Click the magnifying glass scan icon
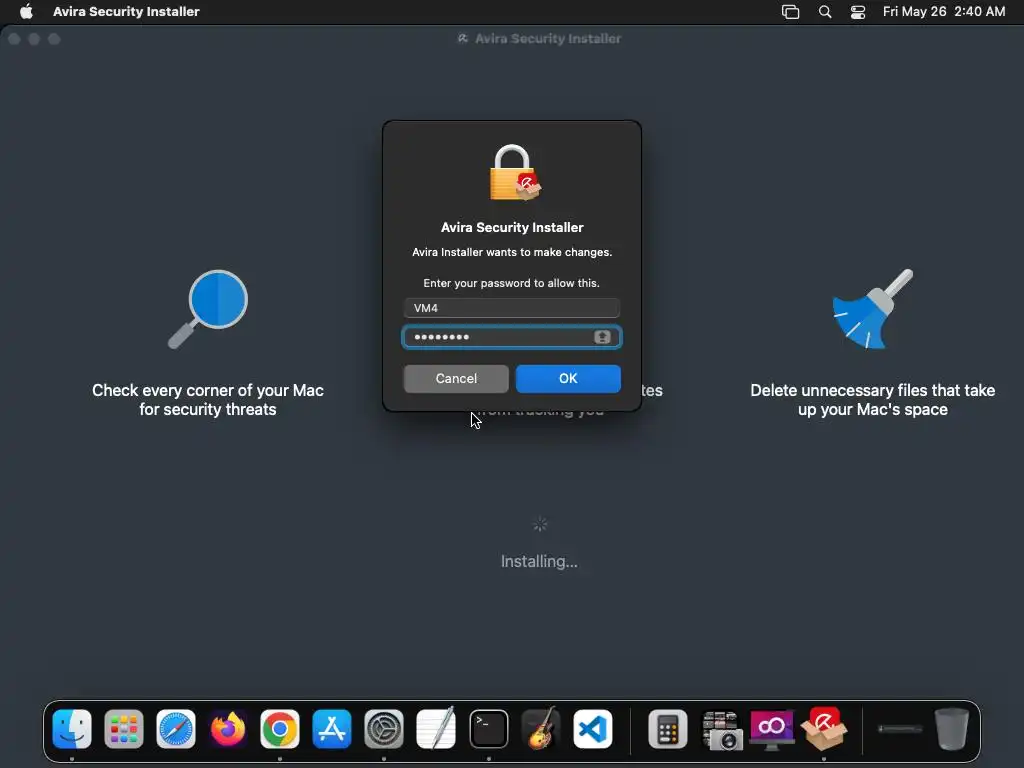 208,309
